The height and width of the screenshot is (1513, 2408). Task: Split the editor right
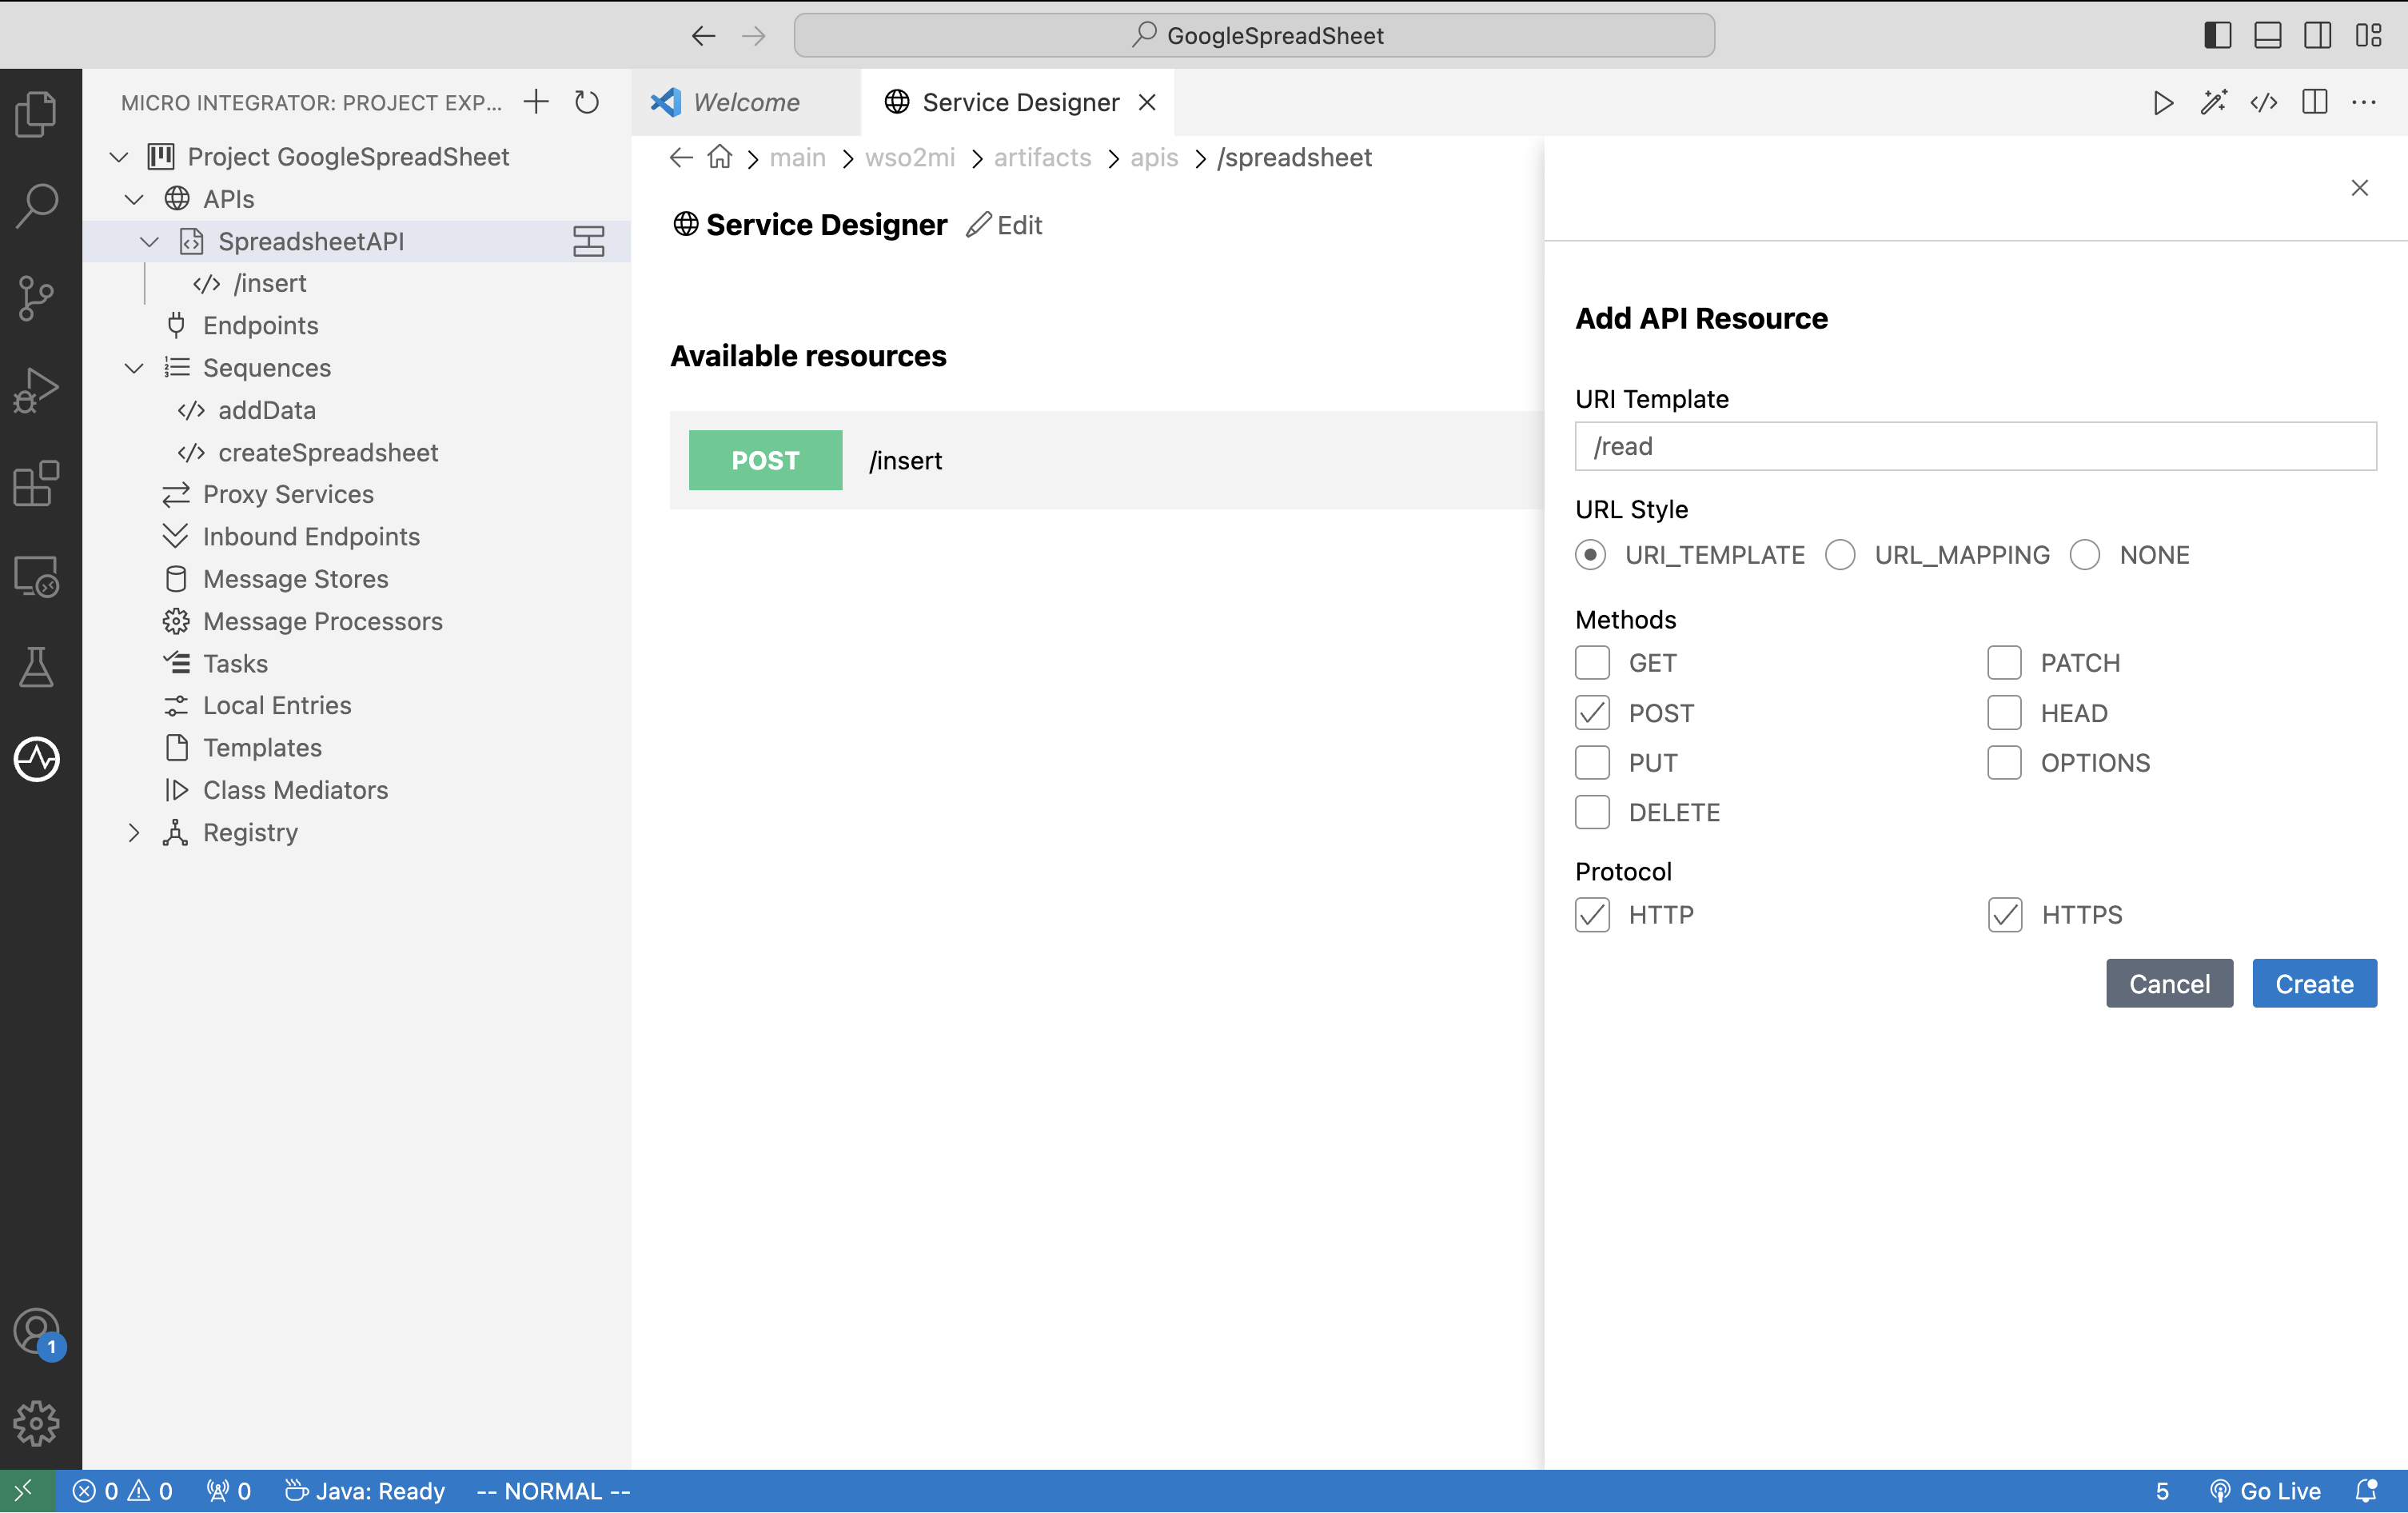(x=2314, y=102)
